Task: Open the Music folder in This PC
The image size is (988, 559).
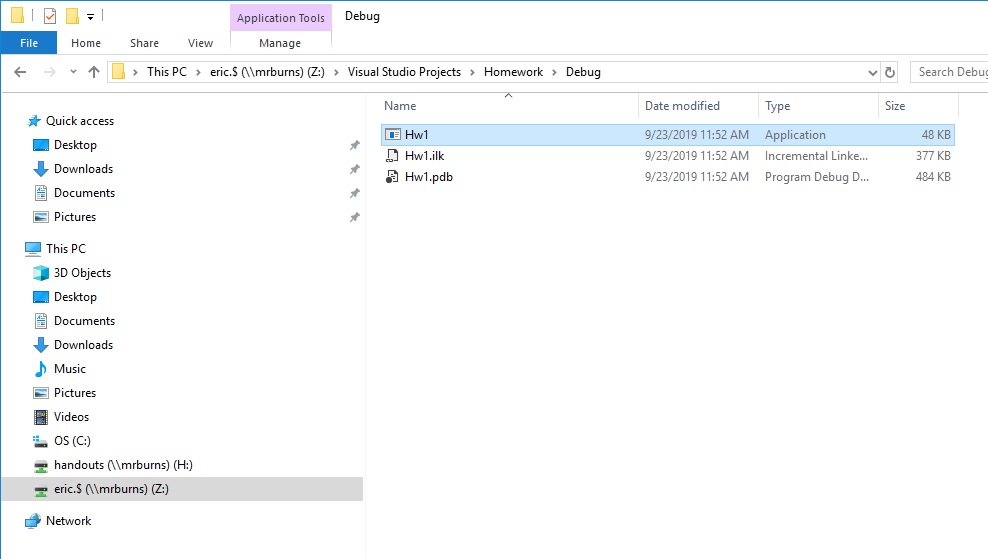Action: tap(69, 369)
